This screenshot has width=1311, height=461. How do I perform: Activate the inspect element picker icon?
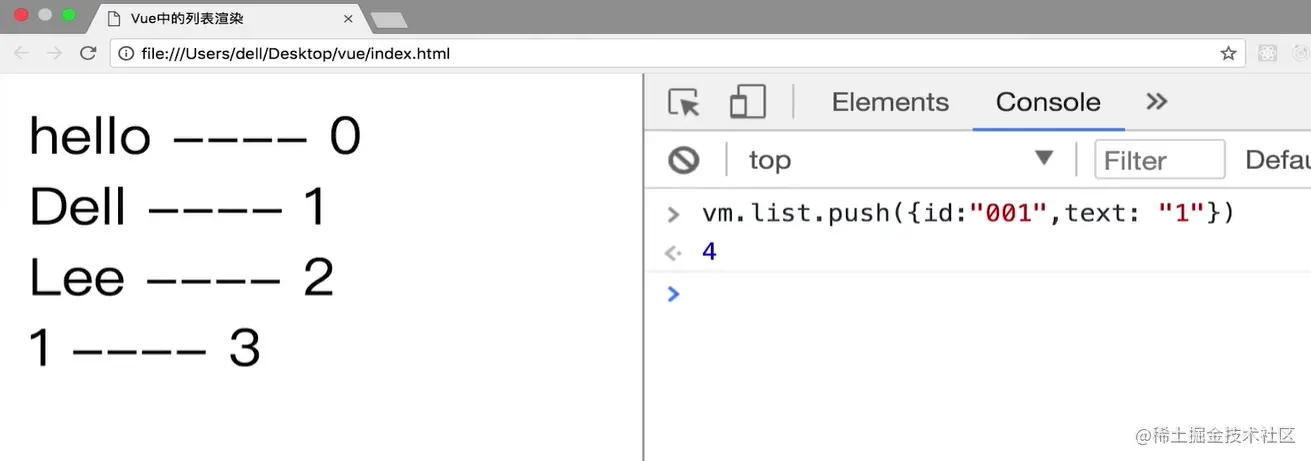click(x=684, y=102)
